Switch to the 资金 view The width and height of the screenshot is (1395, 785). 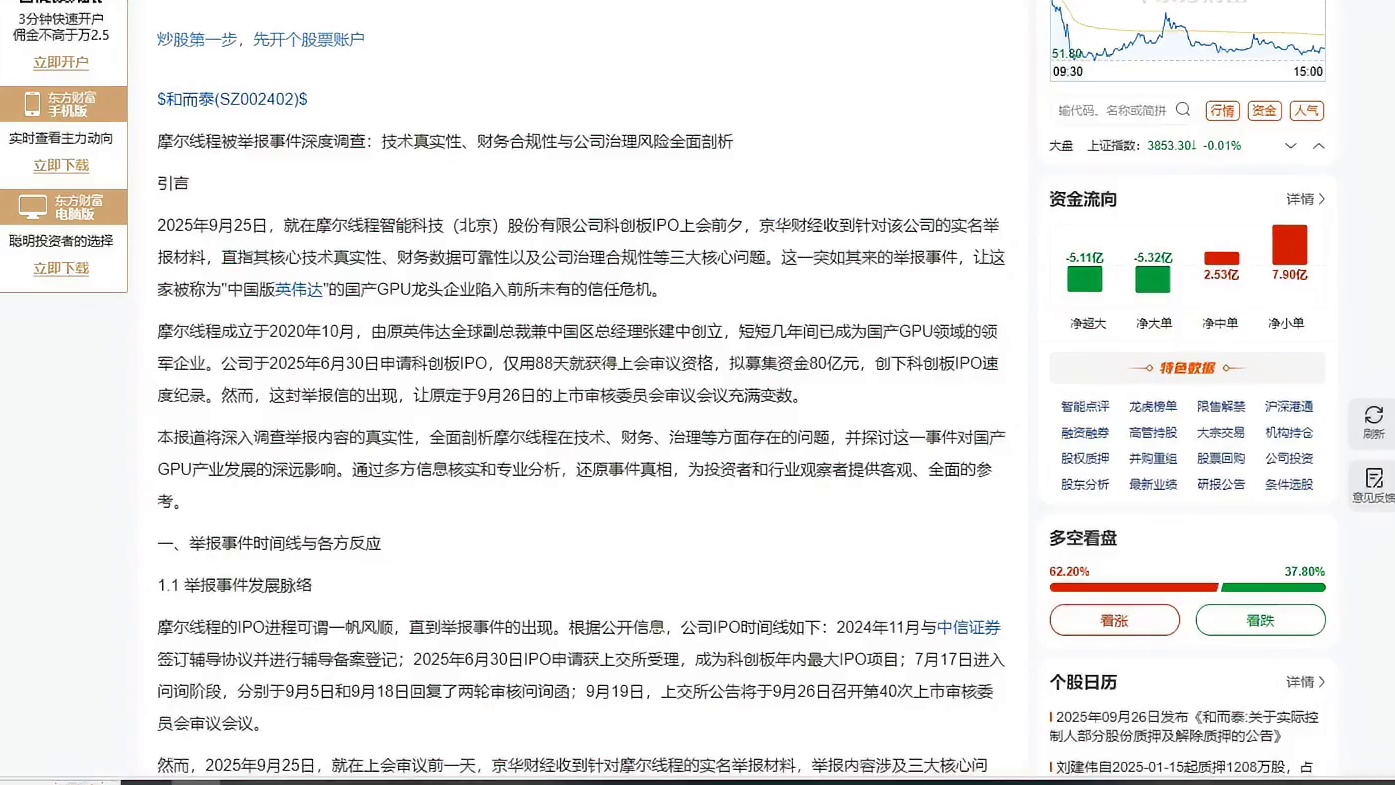(1264, 111)
